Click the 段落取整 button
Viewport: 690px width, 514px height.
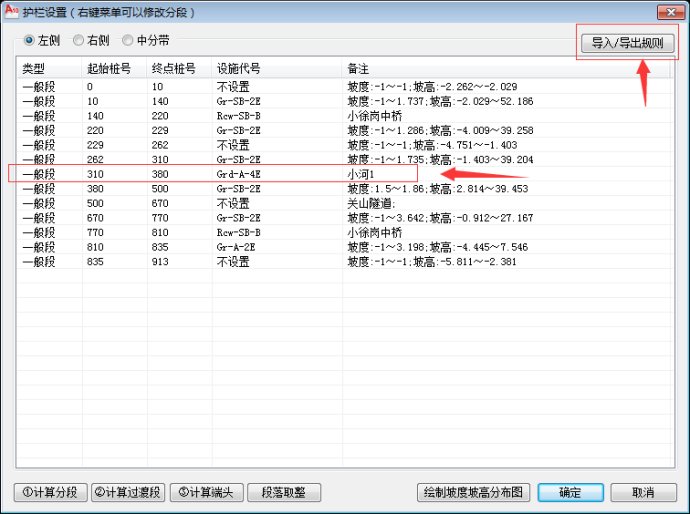point(284,492)
